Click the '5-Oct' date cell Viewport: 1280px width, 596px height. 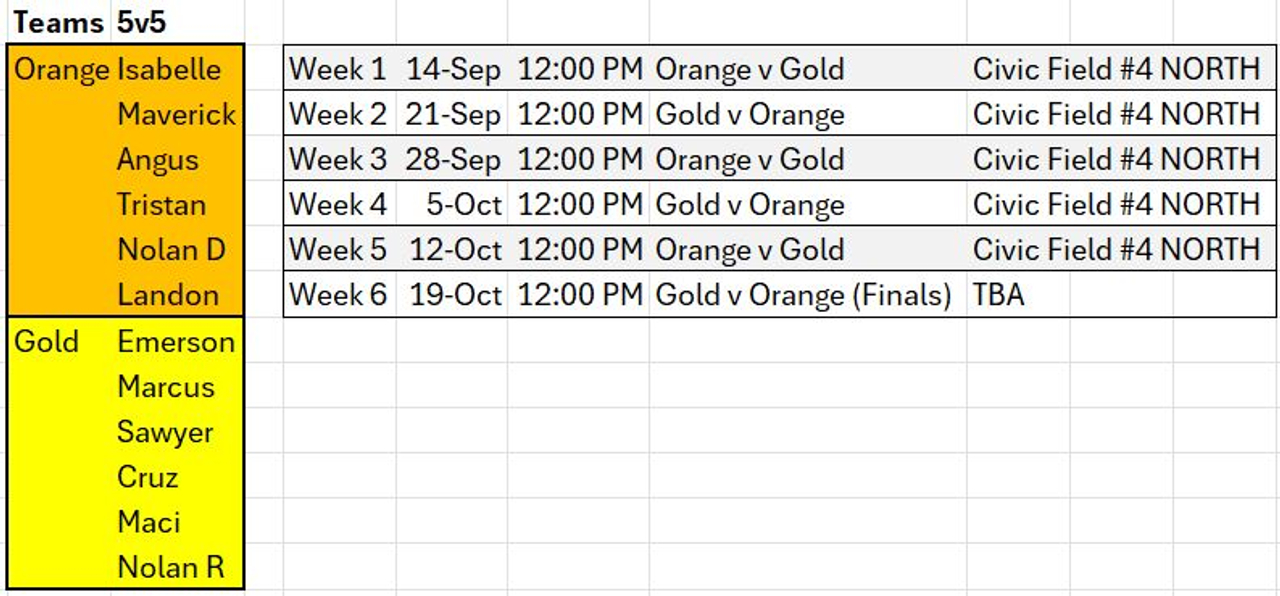[463, 205]
